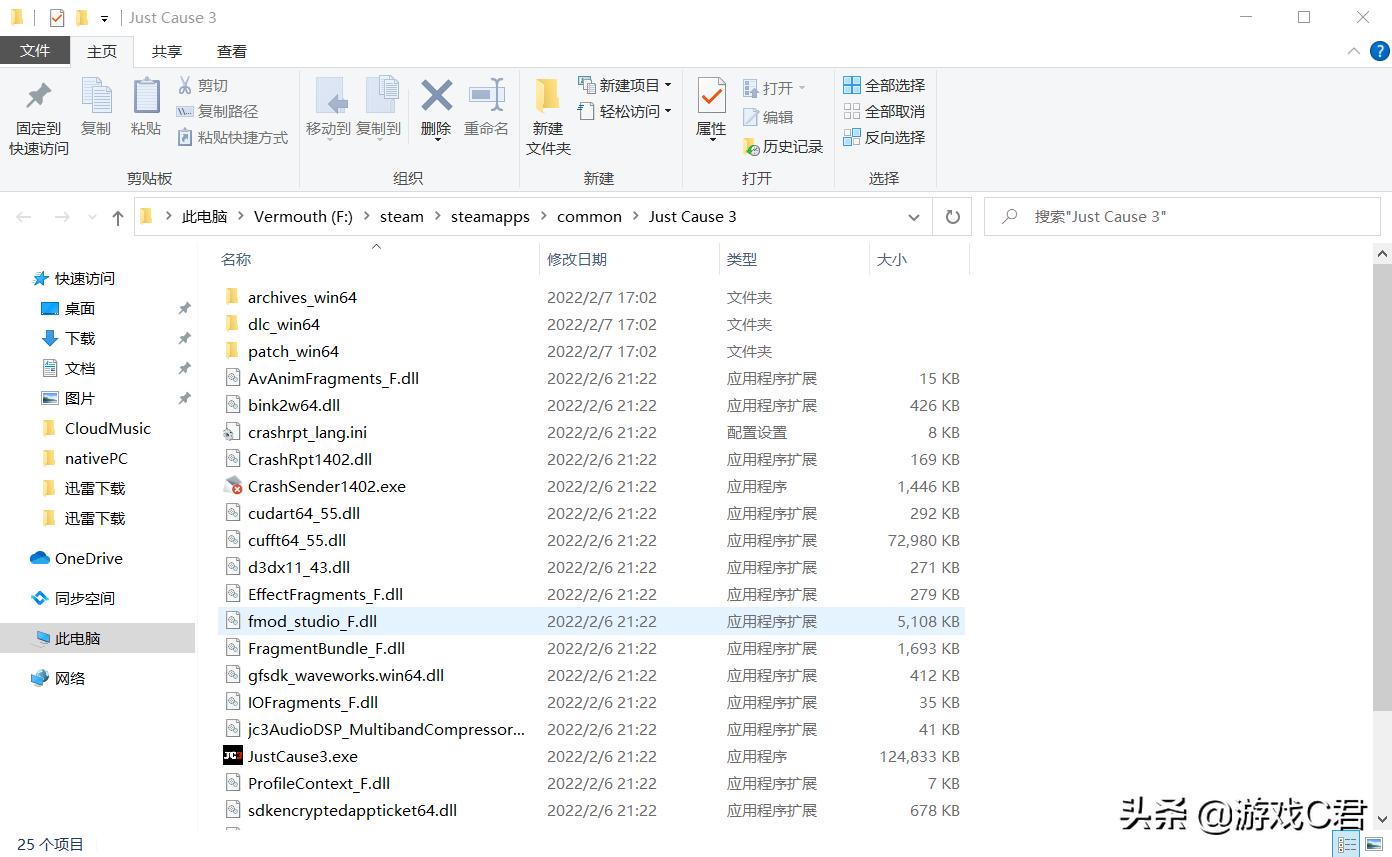Click steamapps in the breadcrumb path
Viewport: 1392px width, 857px height.
(490, 217)
